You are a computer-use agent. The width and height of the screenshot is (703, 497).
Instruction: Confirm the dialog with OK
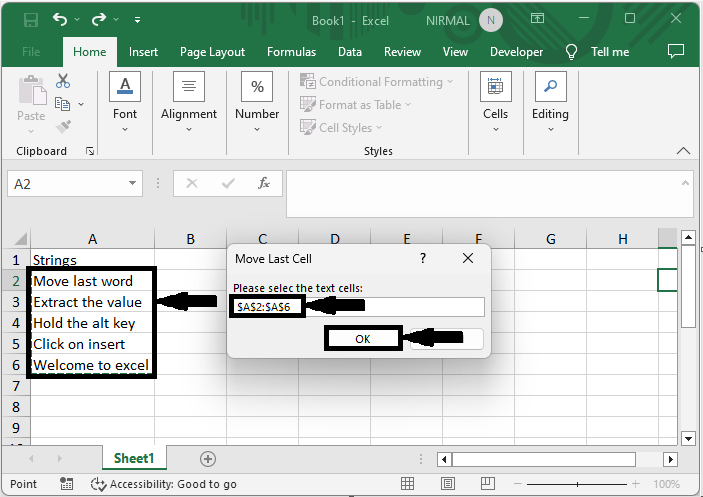coord(363,339)
